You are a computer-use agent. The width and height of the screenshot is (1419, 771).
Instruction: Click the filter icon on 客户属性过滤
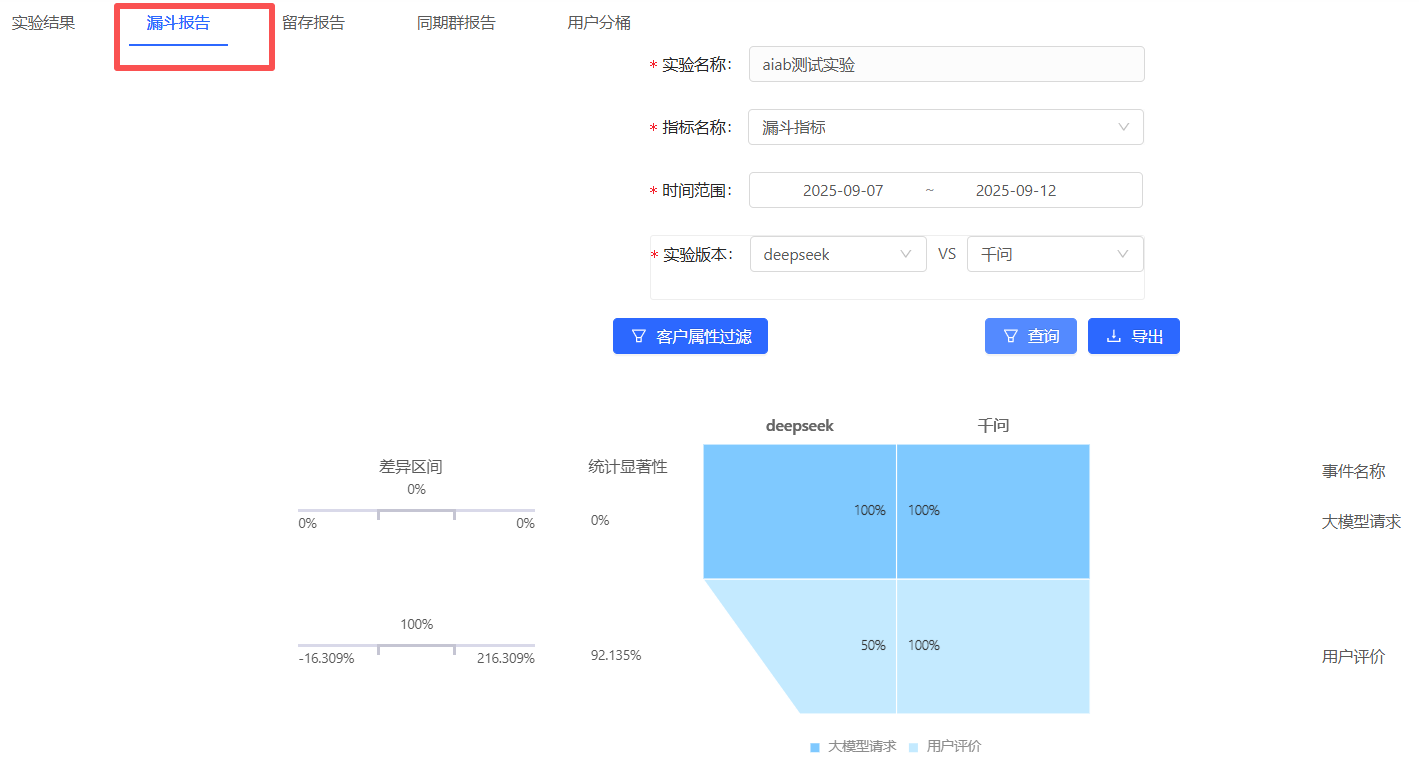click(638, 336)
